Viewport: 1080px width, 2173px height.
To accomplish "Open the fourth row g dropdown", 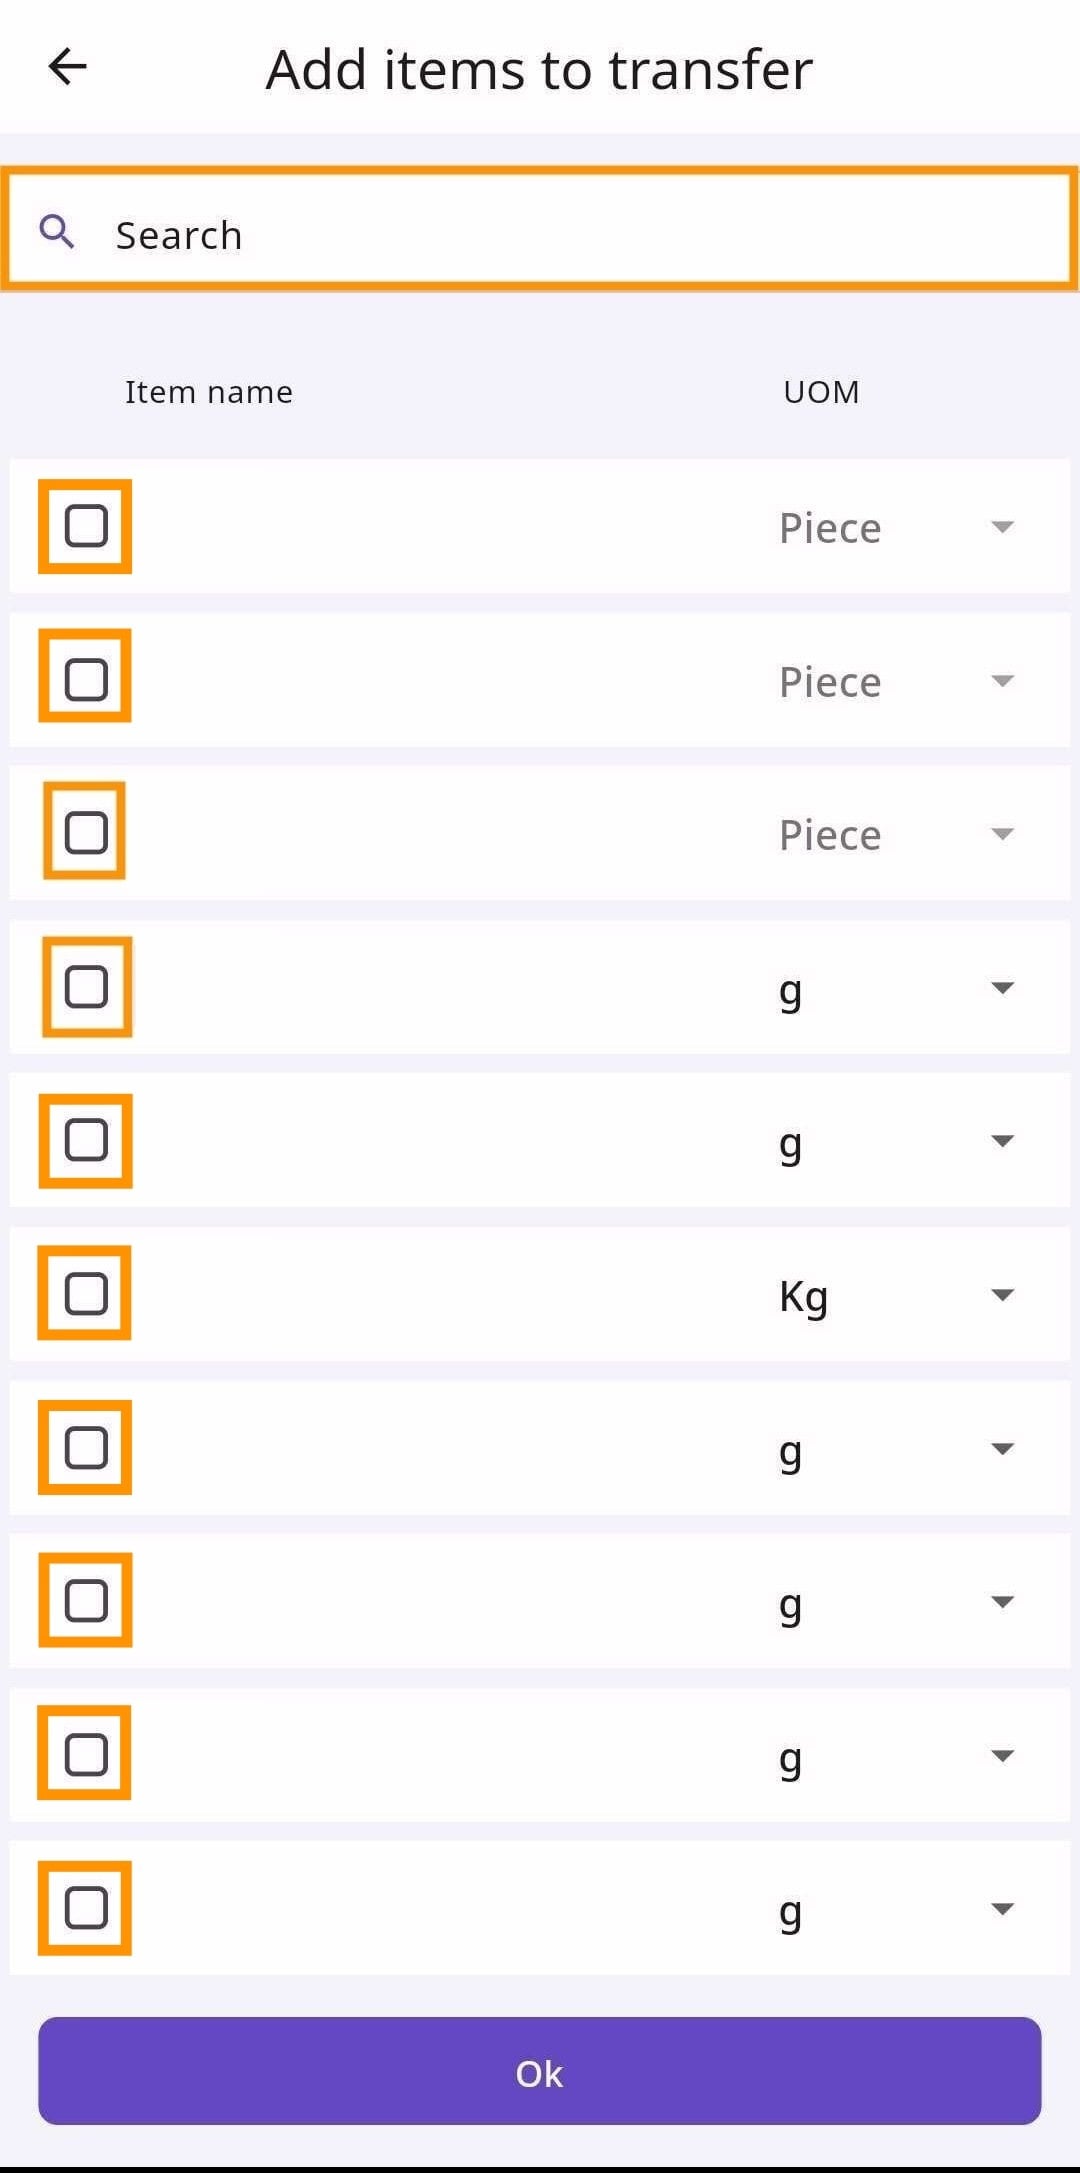I will 1001,988.
